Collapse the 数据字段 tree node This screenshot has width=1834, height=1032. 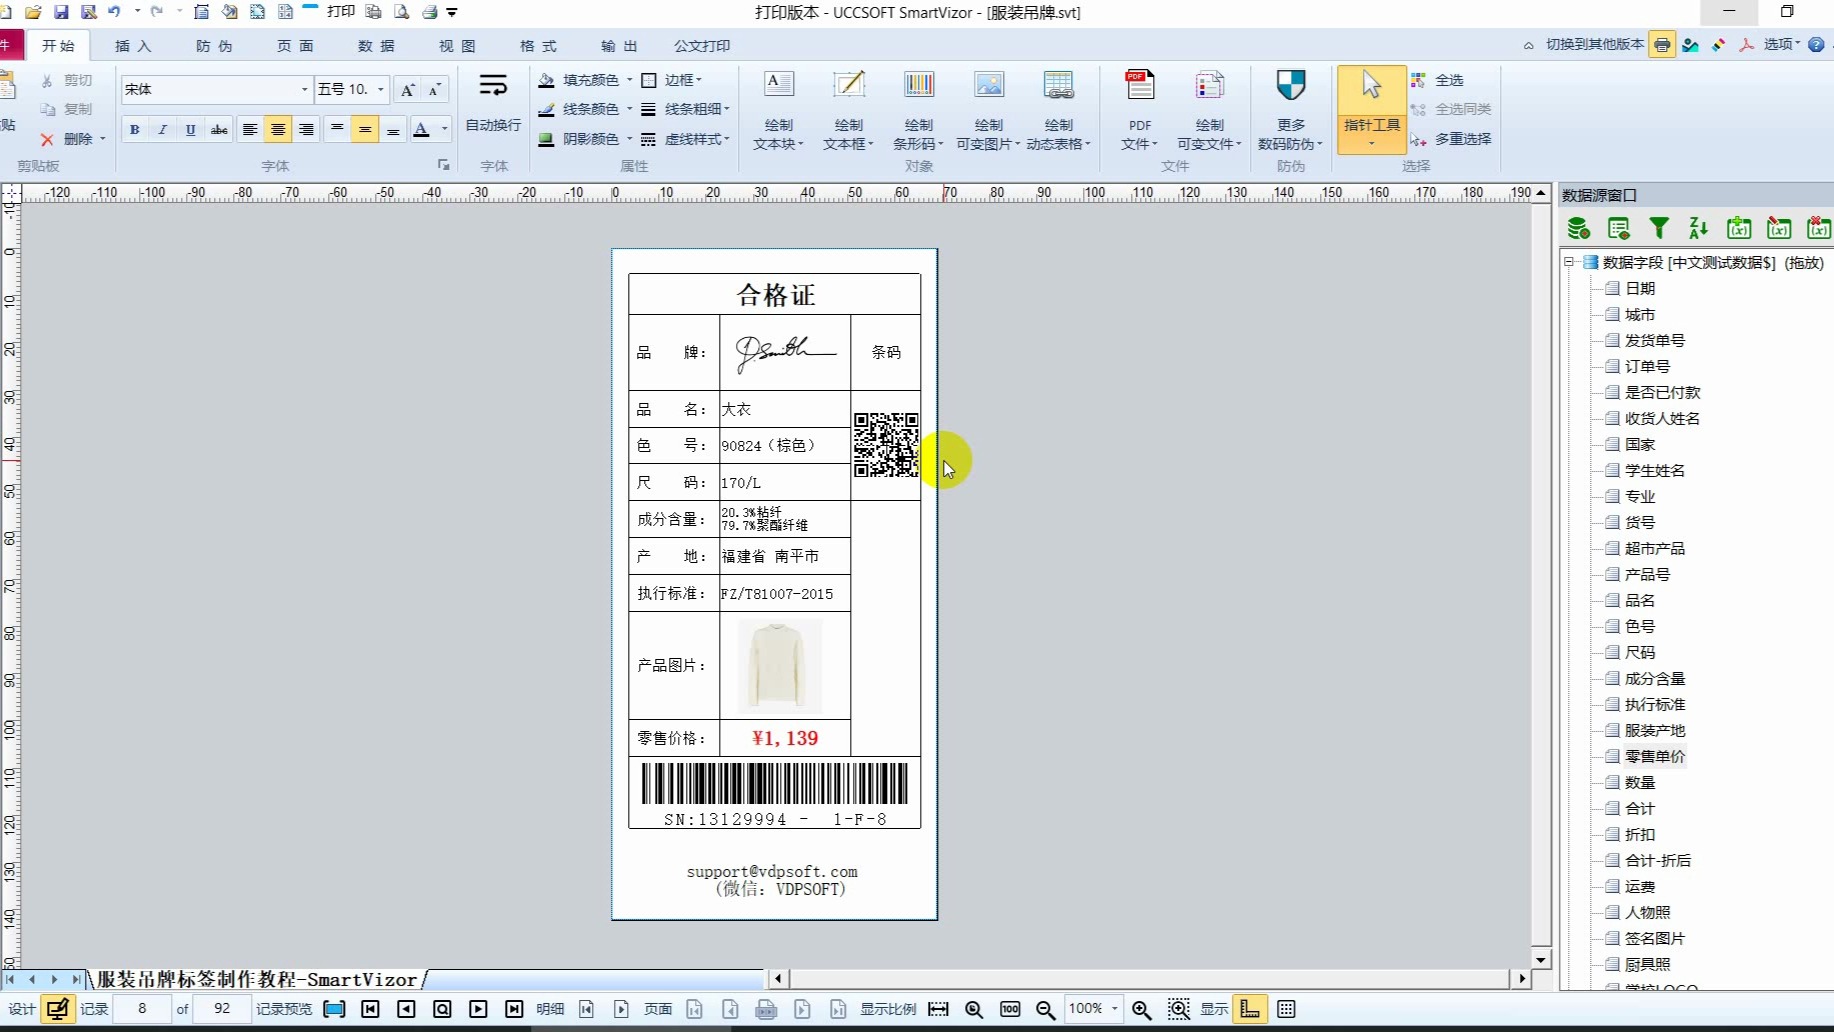pos(1569,262)
